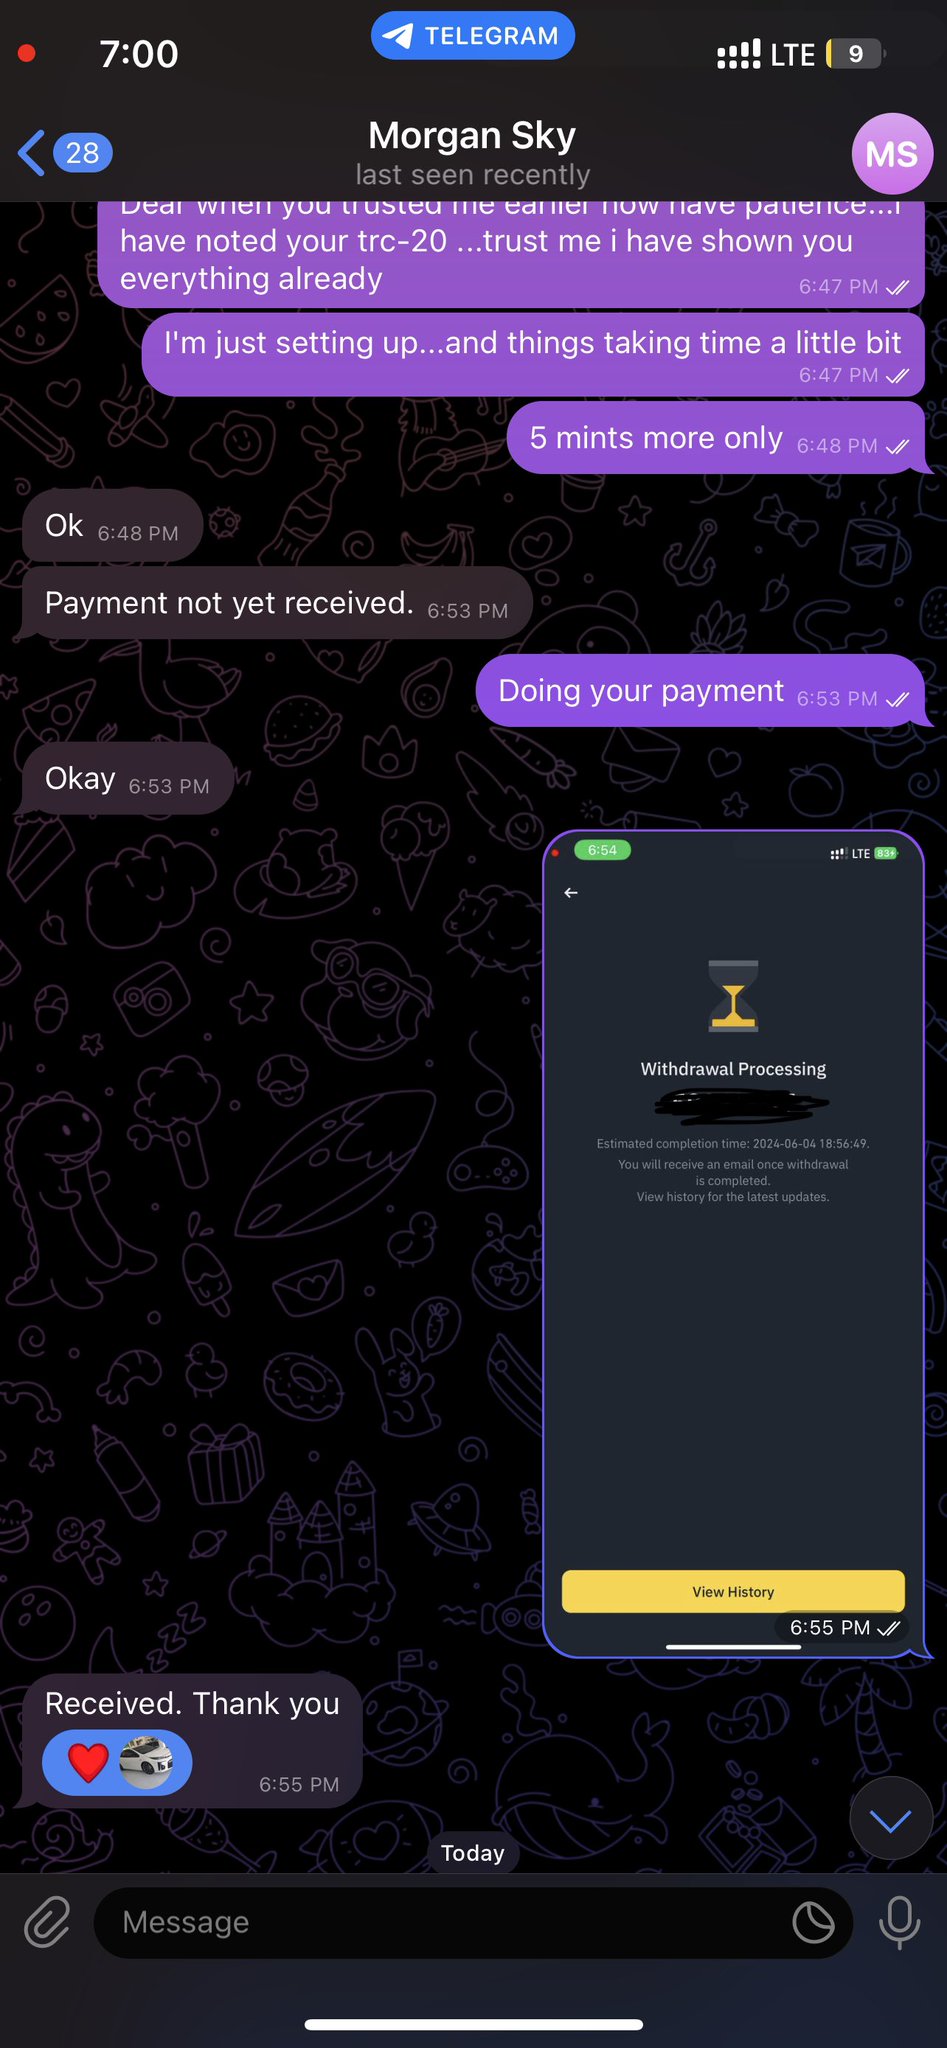Tap the car avatar reaction
The image size is (947, 2048).
[x=146, y=1763]
